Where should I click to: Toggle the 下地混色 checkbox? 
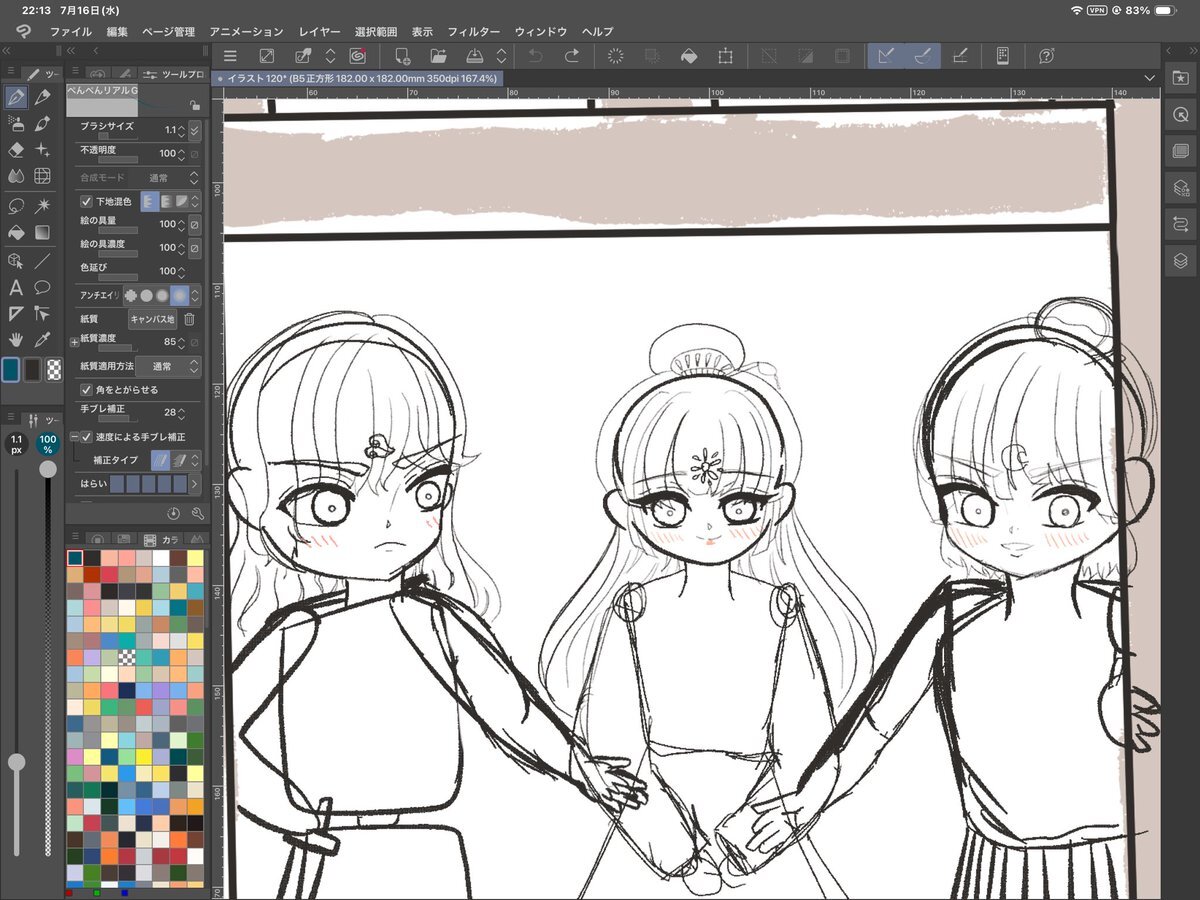(x=86, y=201)
